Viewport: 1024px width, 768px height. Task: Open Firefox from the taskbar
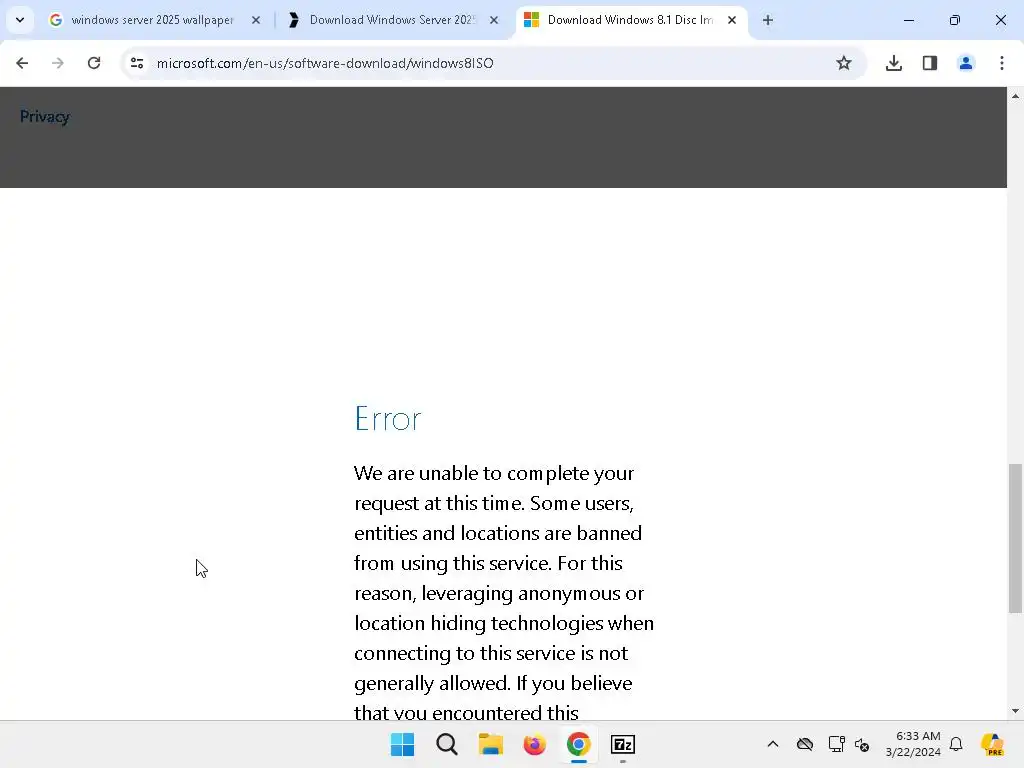[534, 744]
